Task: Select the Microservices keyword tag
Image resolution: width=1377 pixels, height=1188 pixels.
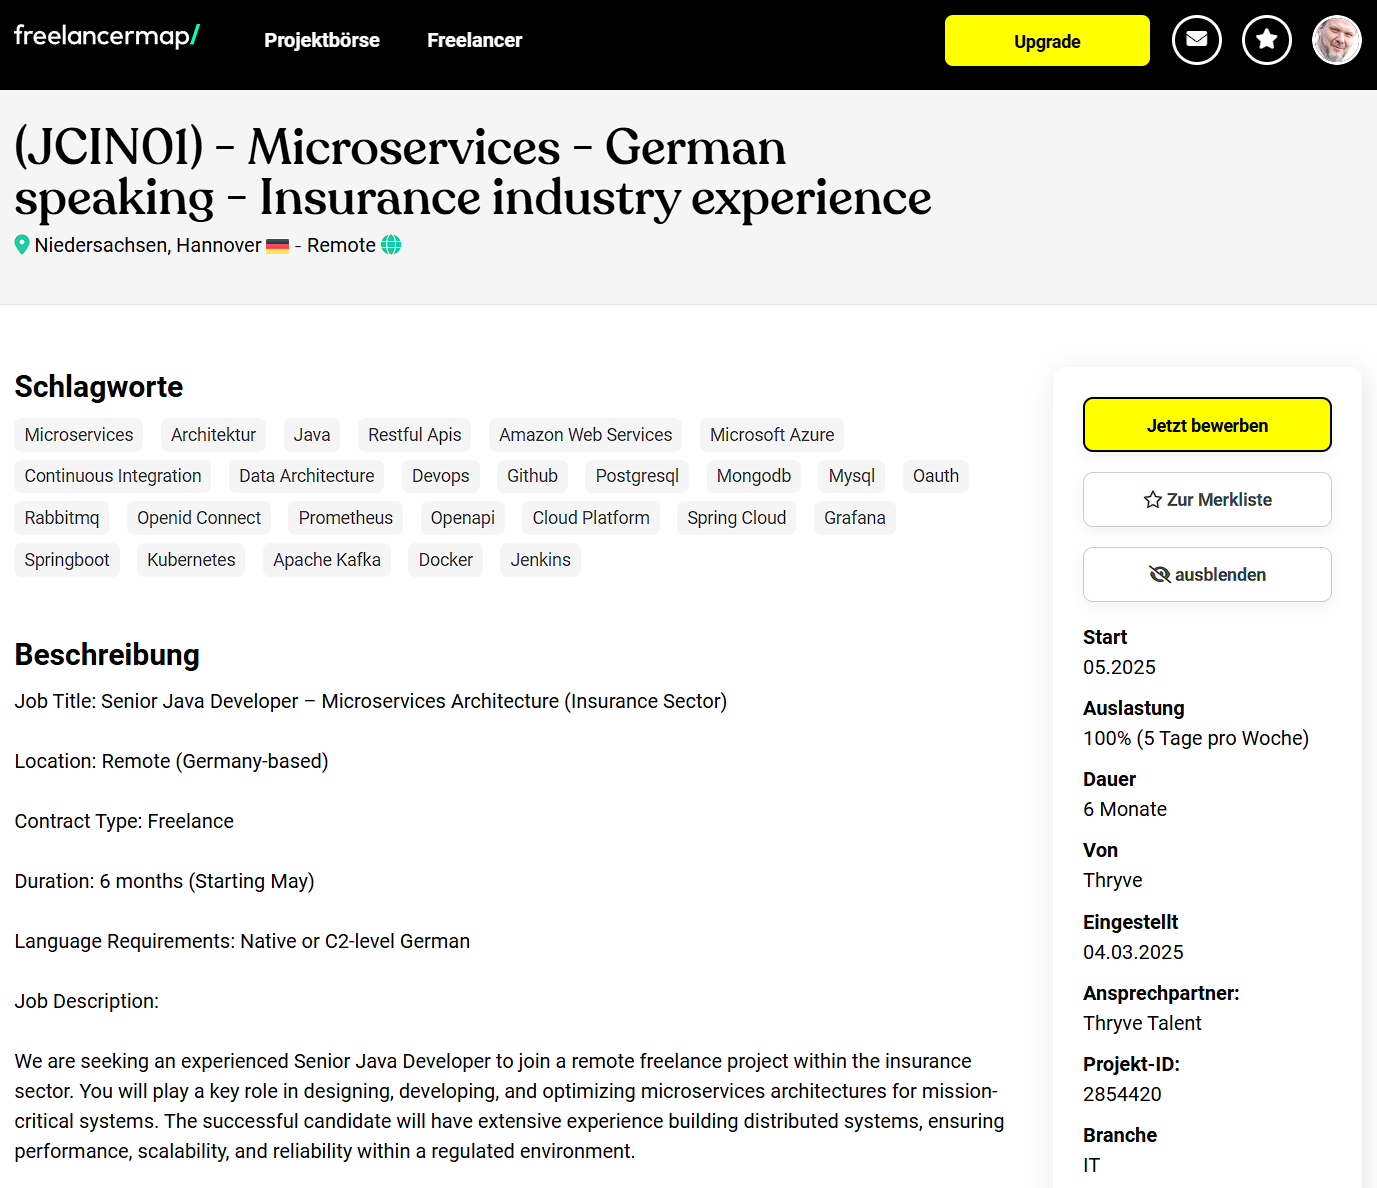Action: (x=79, y=435)
